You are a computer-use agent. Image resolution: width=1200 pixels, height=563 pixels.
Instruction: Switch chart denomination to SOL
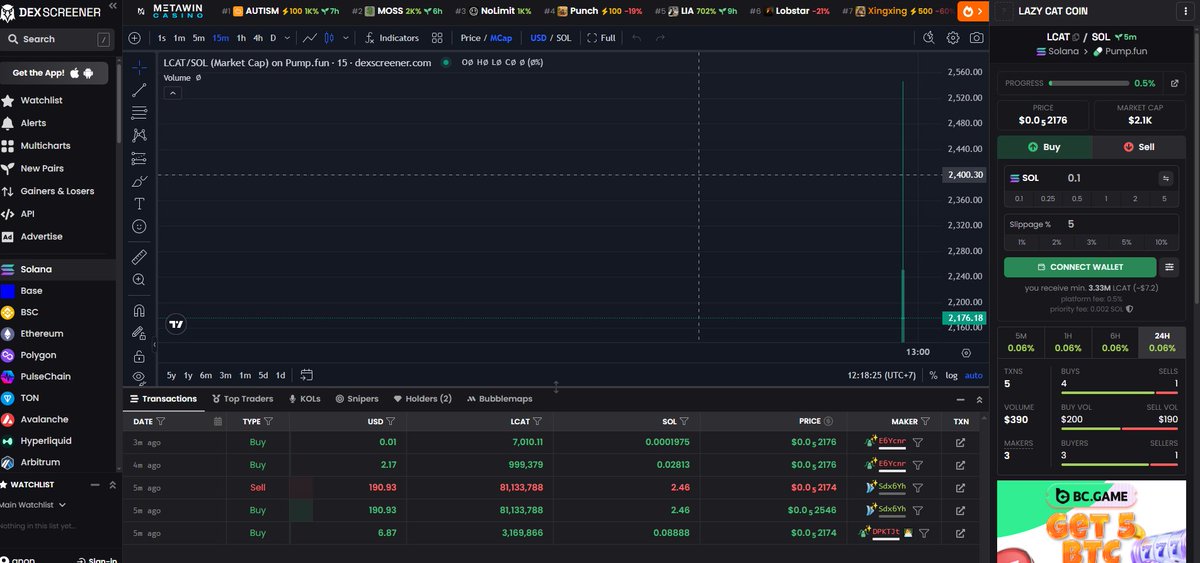(564, 38)
